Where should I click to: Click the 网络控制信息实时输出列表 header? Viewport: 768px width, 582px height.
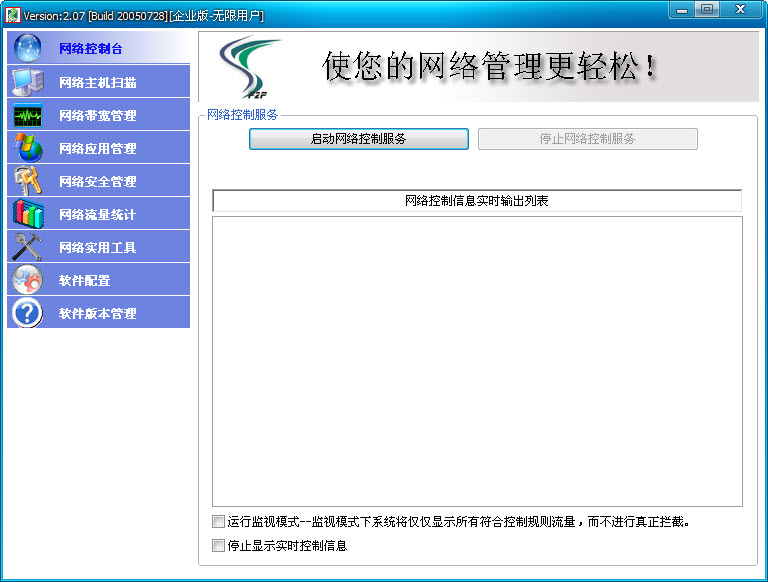tap(477, 200)
